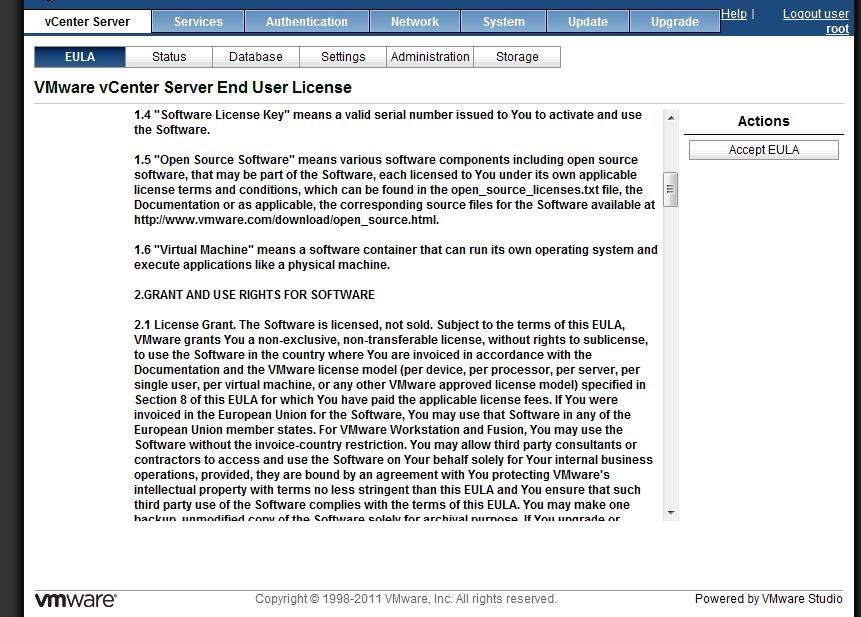Open the Update tab
The width and height of the screenshot is (861, 617).
point(588,22)
